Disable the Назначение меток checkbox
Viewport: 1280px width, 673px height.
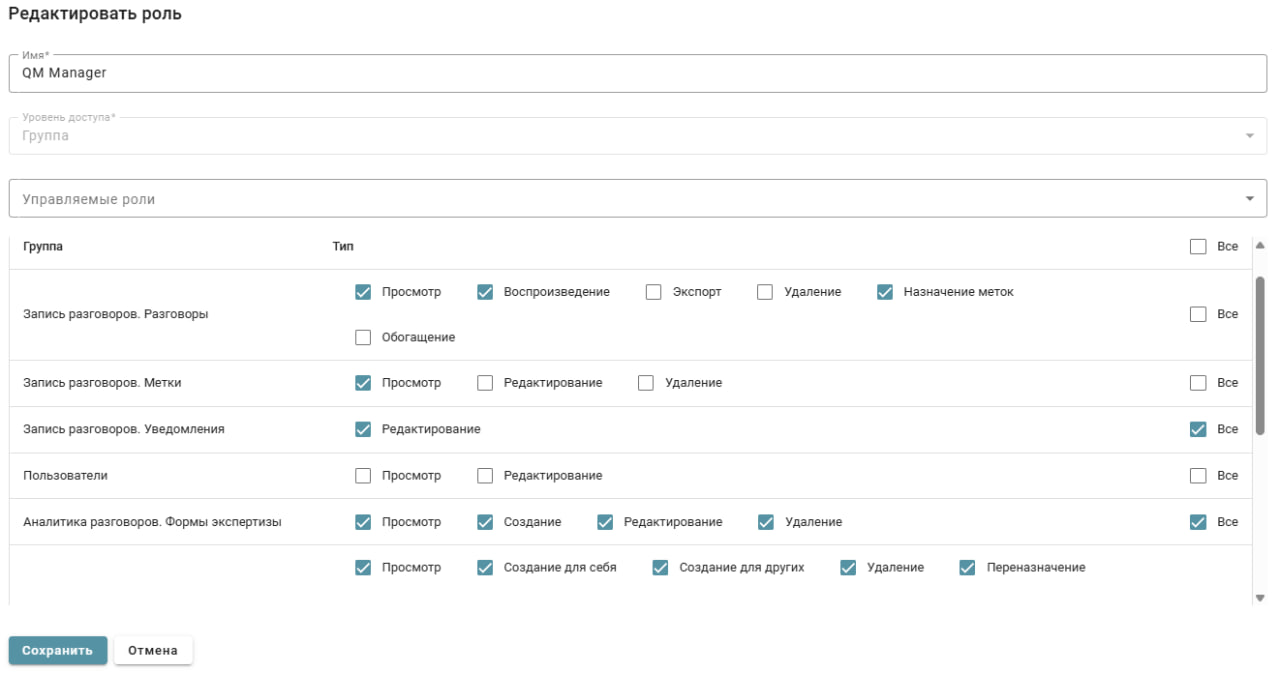coord(885,292)
